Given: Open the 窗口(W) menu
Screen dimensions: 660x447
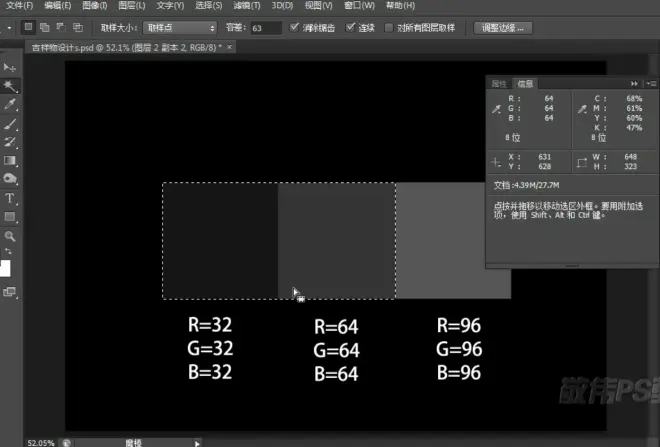Looking at the screenshot, I should coord(359,5).
